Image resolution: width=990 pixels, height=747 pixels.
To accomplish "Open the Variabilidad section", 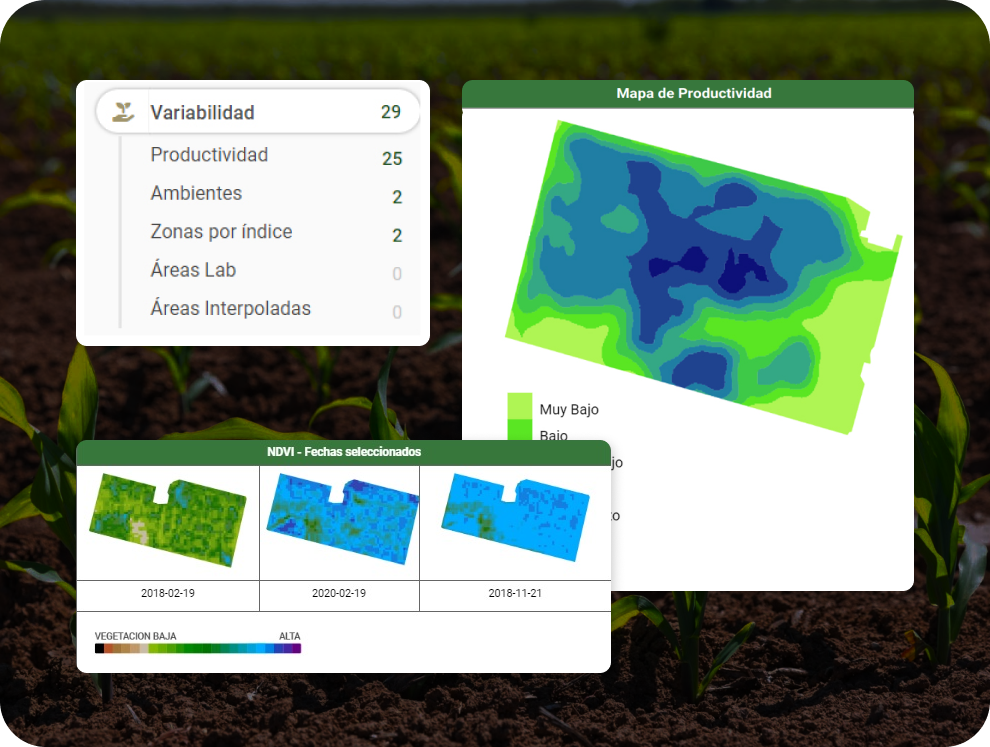I will (x=258, y=112).
